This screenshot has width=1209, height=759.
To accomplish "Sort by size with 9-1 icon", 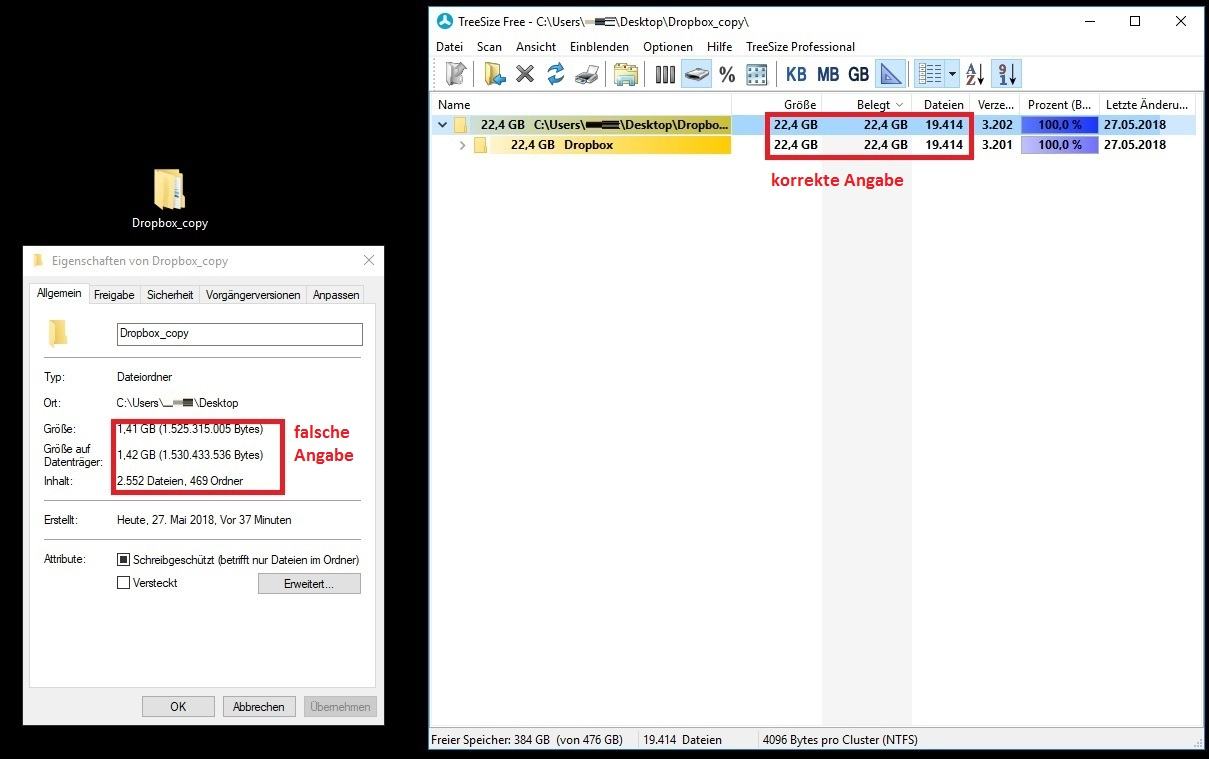I will click(1007, 73).
